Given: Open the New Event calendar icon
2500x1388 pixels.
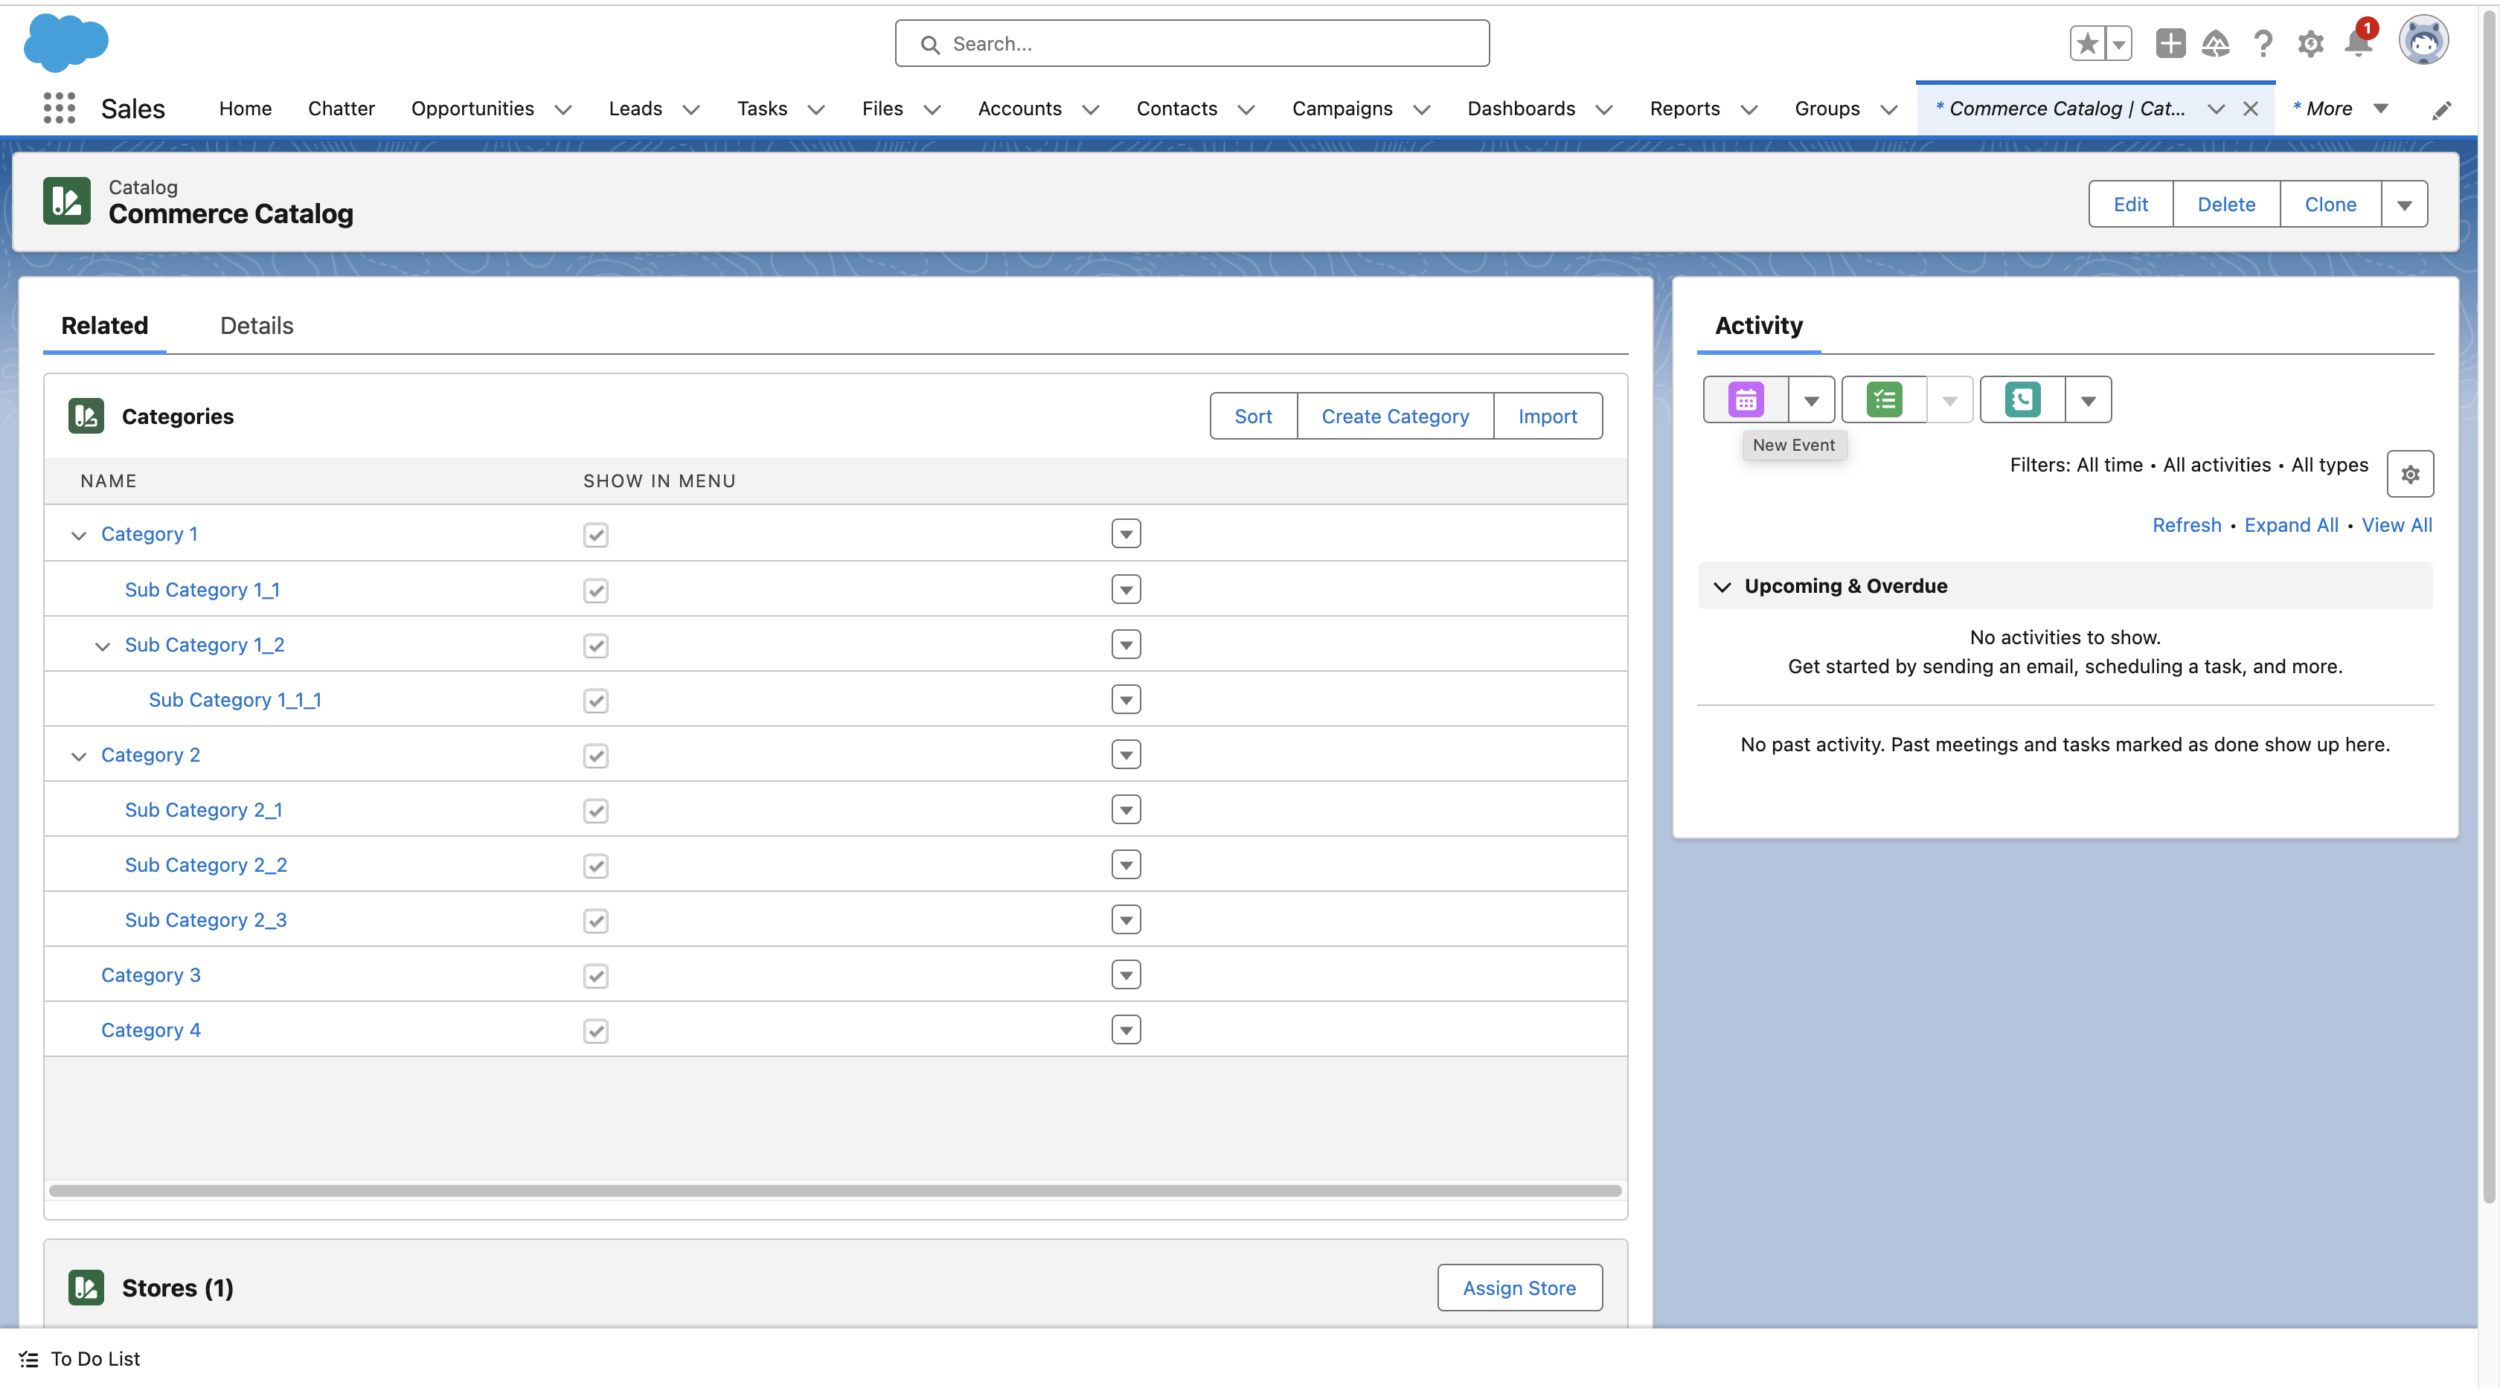Looking at the screenshot, I should pos(1745,398).
